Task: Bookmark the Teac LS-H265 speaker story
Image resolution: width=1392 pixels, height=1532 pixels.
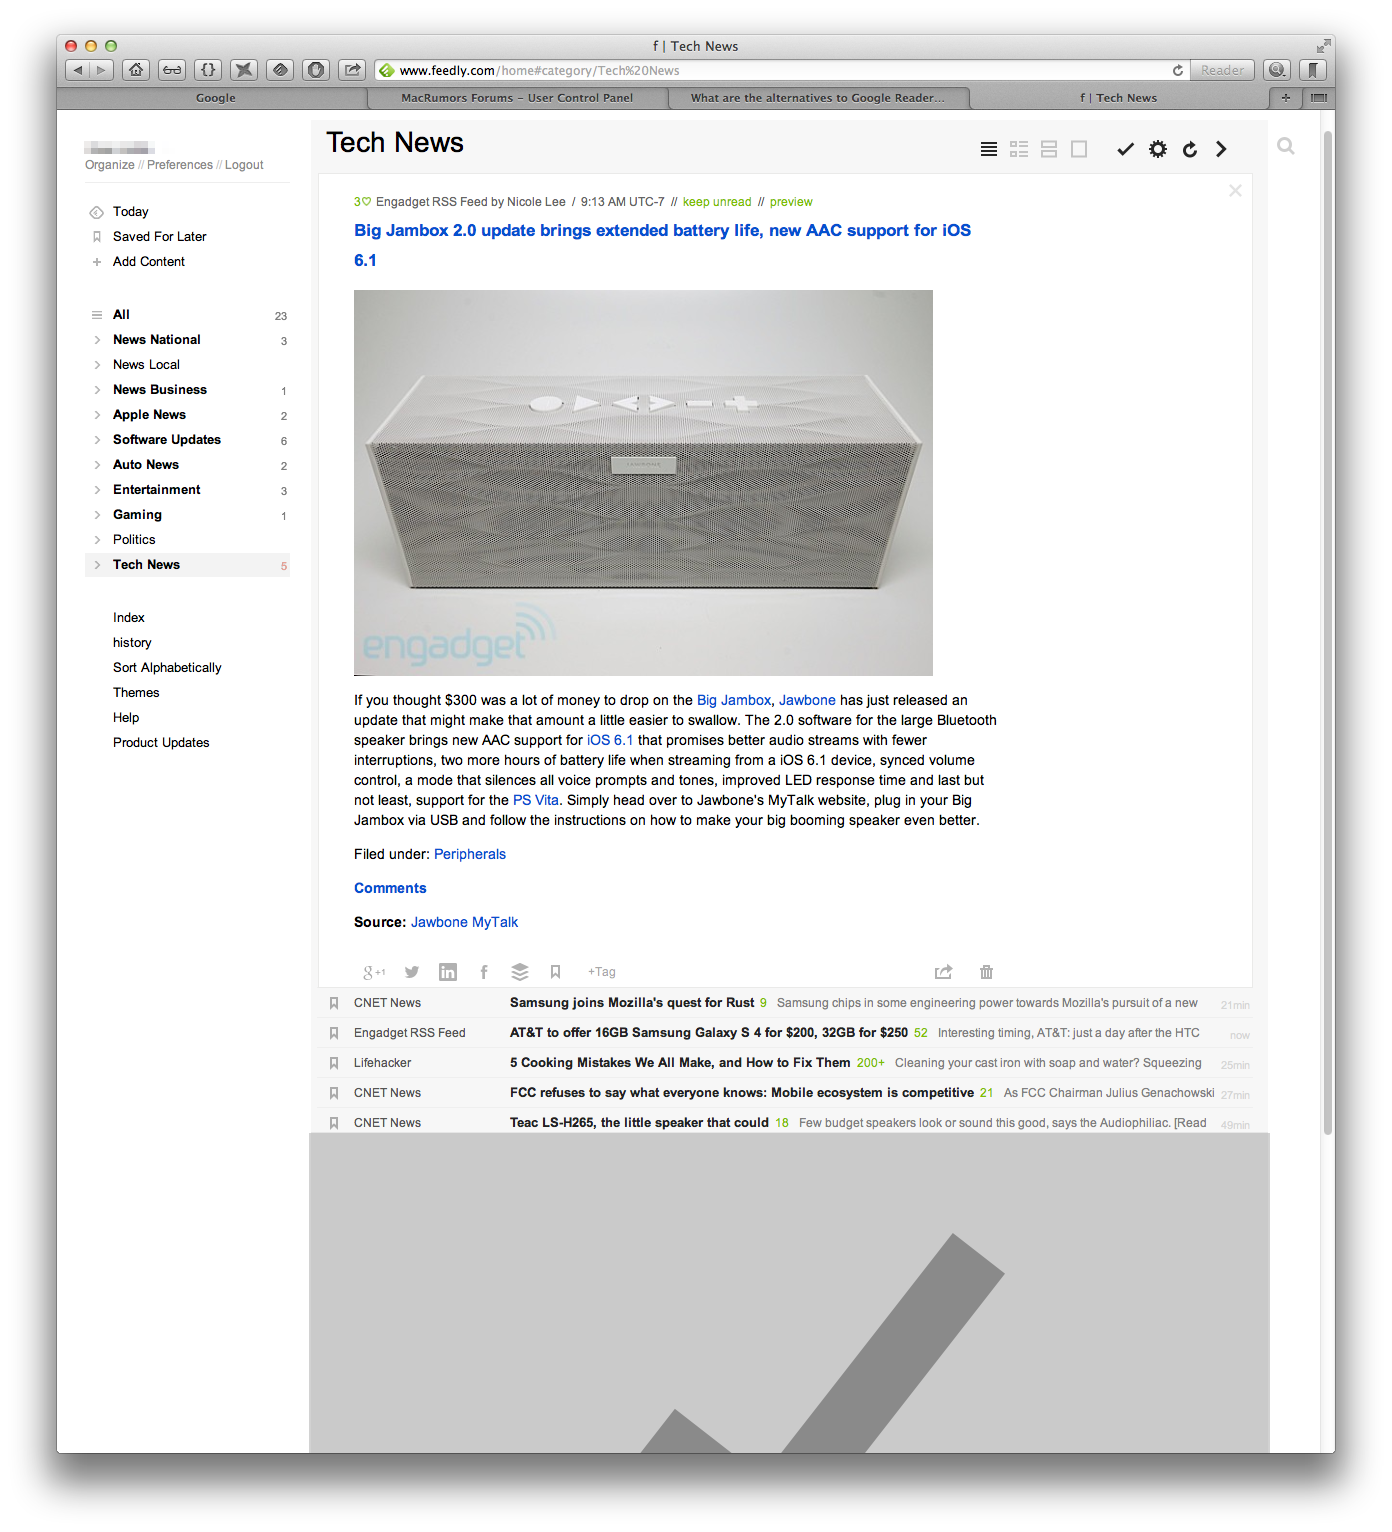Action: point(334,1123)
